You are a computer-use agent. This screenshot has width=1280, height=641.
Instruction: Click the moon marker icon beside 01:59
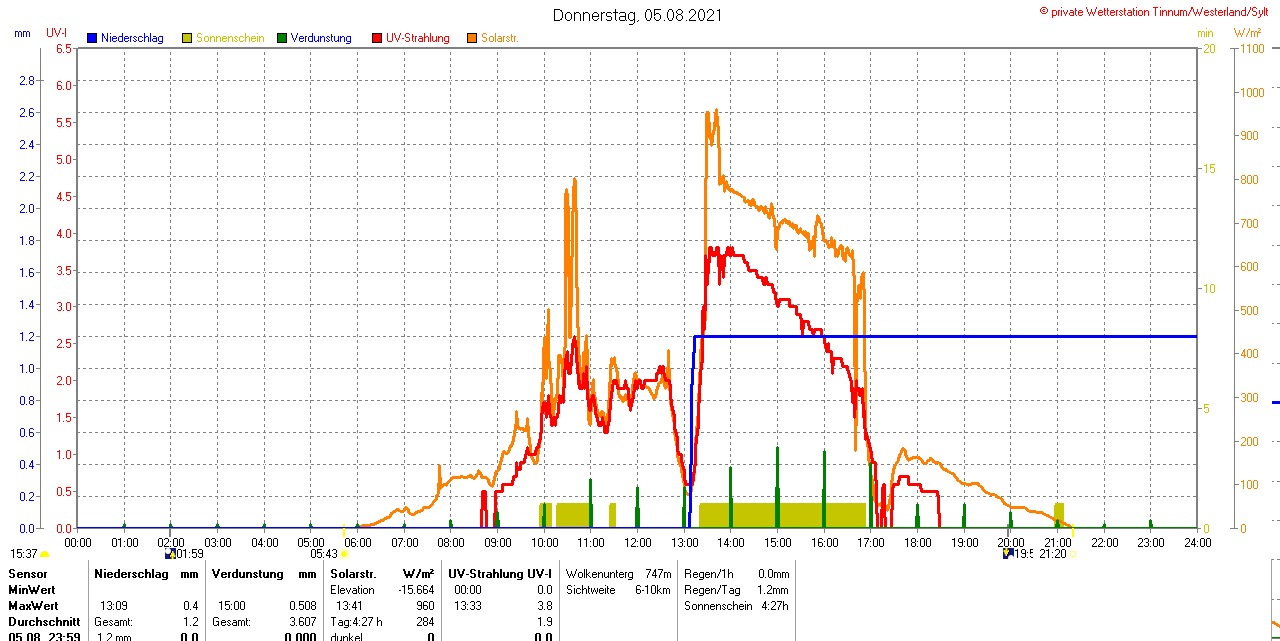(169, 553)
